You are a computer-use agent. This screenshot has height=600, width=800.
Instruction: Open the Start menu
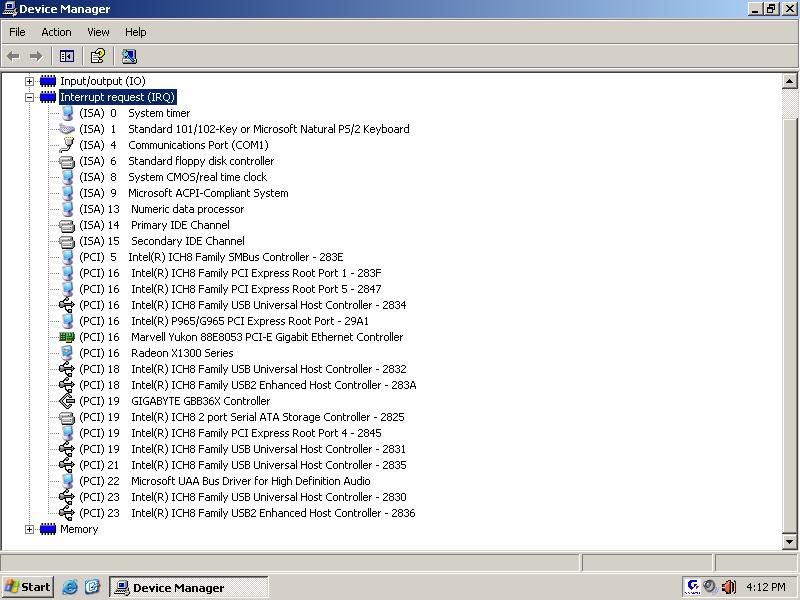(28, 587)
